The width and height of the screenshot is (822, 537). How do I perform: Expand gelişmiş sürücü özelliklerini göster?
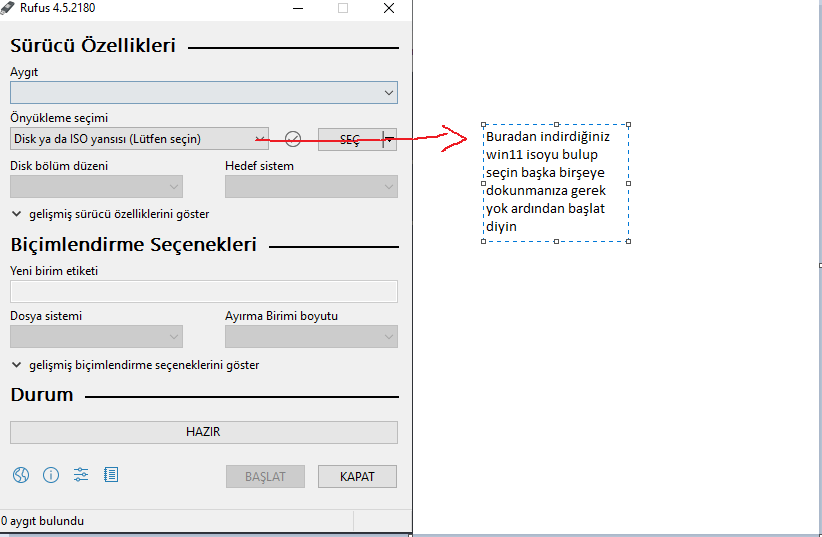110,214
